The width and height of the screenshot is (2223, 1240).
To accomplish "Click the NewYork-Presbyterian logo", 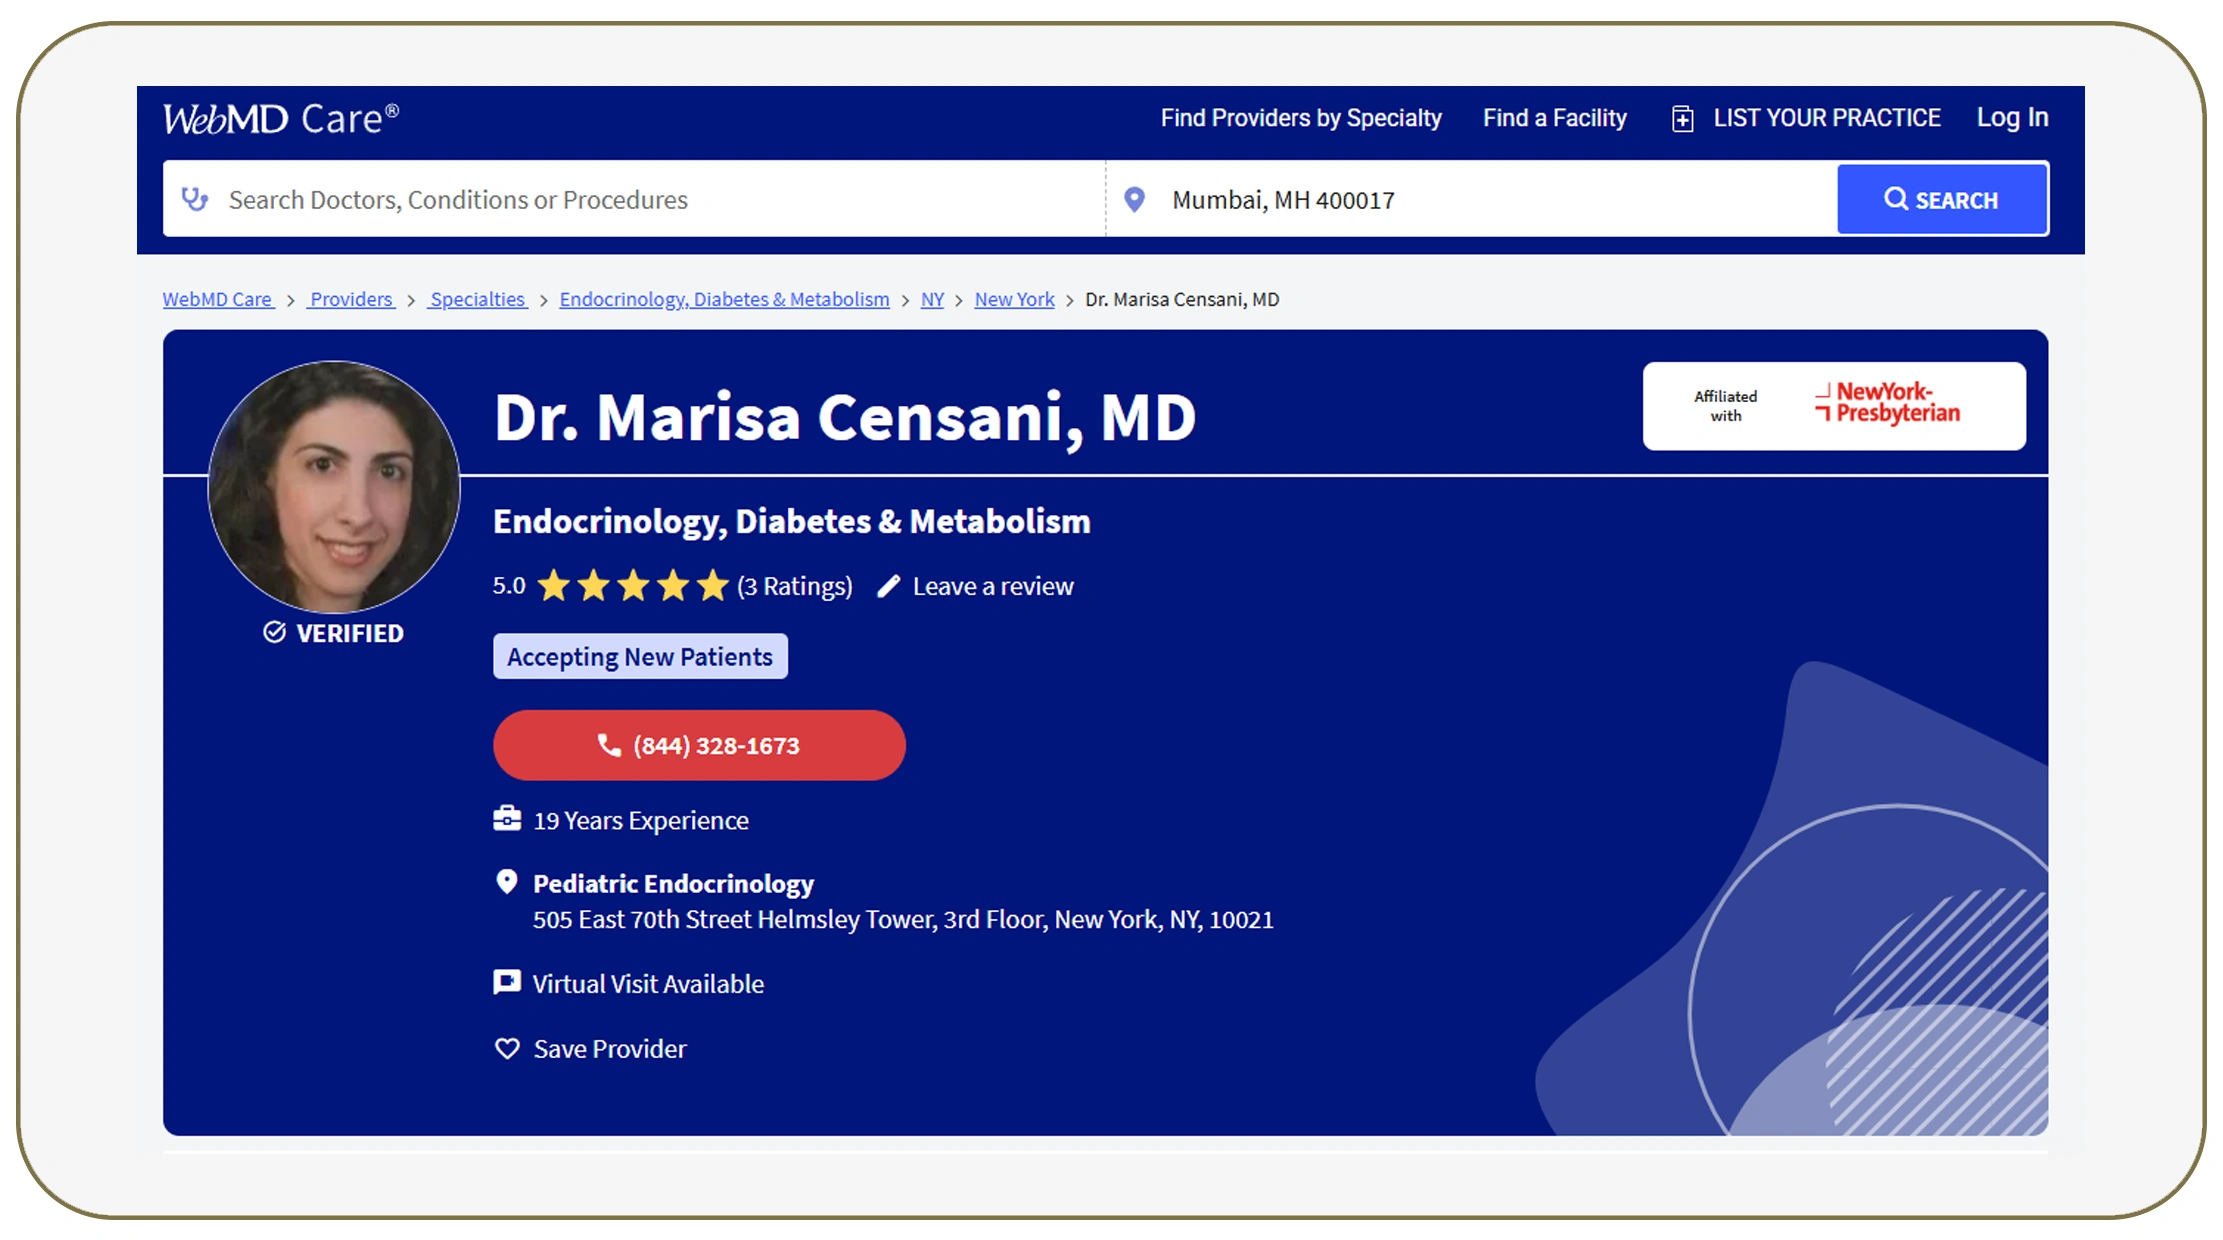I will pos(1887,403).
